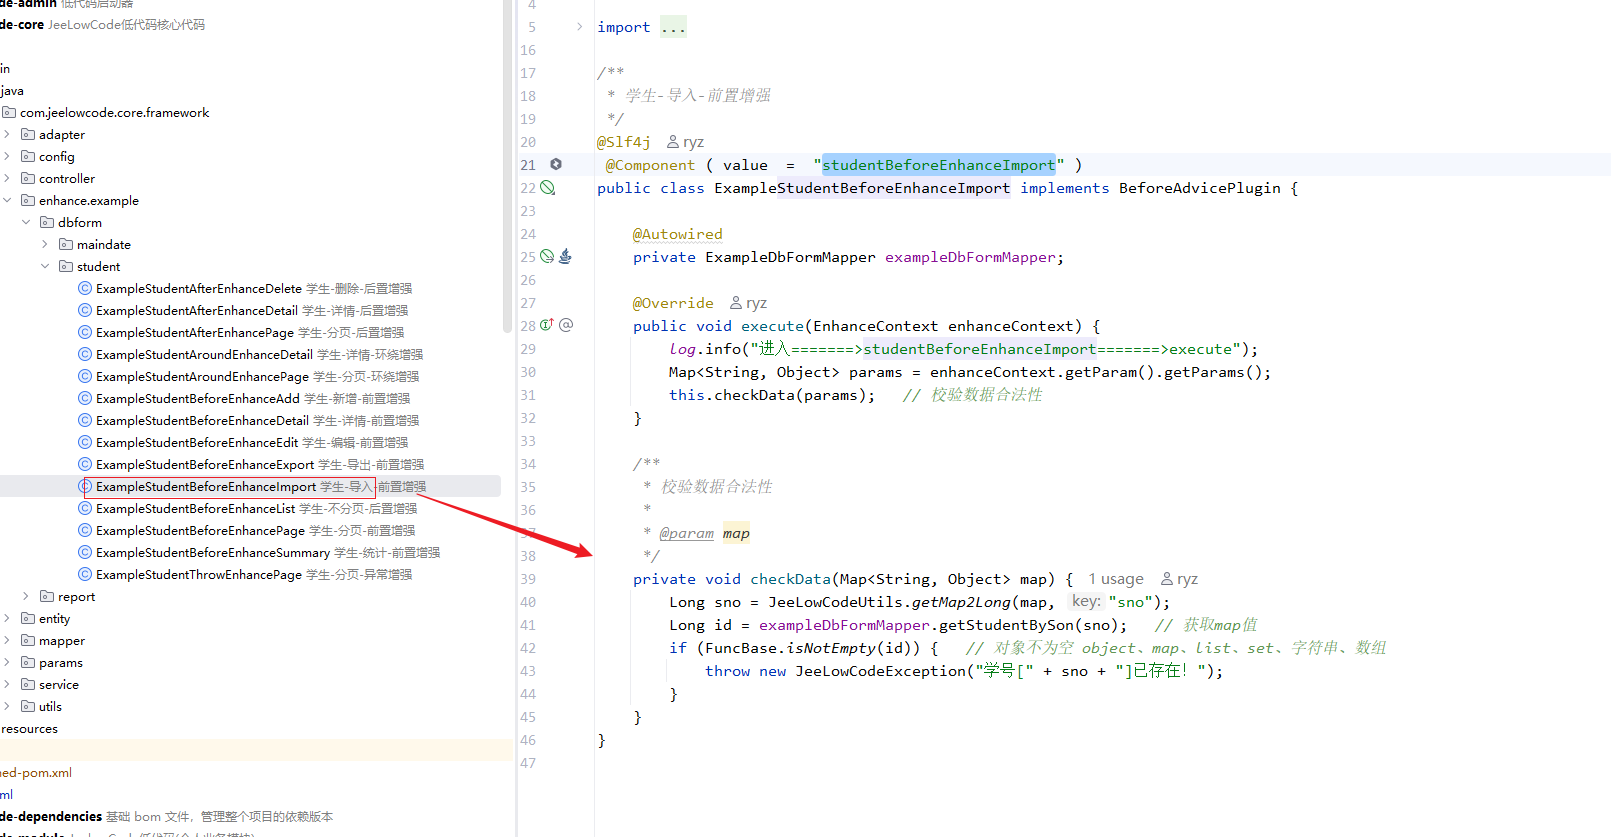Collapse the dbform package

[x=26, y=222]
